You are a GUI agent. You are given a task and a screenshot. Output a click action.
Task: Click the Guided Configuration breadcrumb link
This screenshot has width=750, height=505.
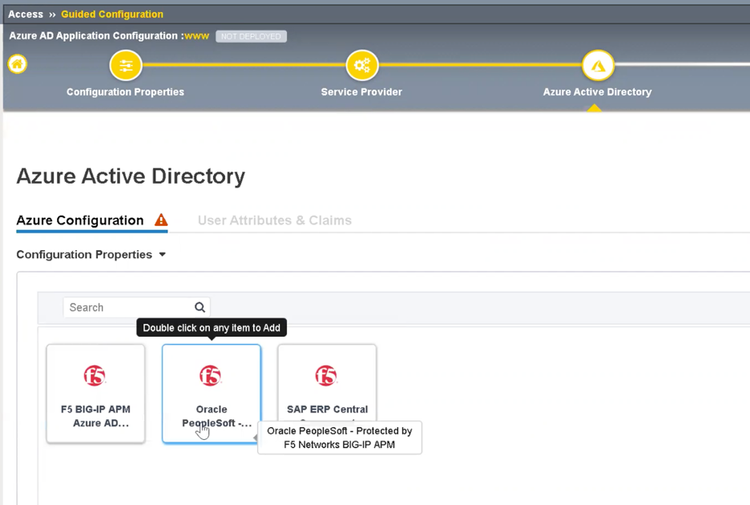pyautogui.click(x=112, y=14)
